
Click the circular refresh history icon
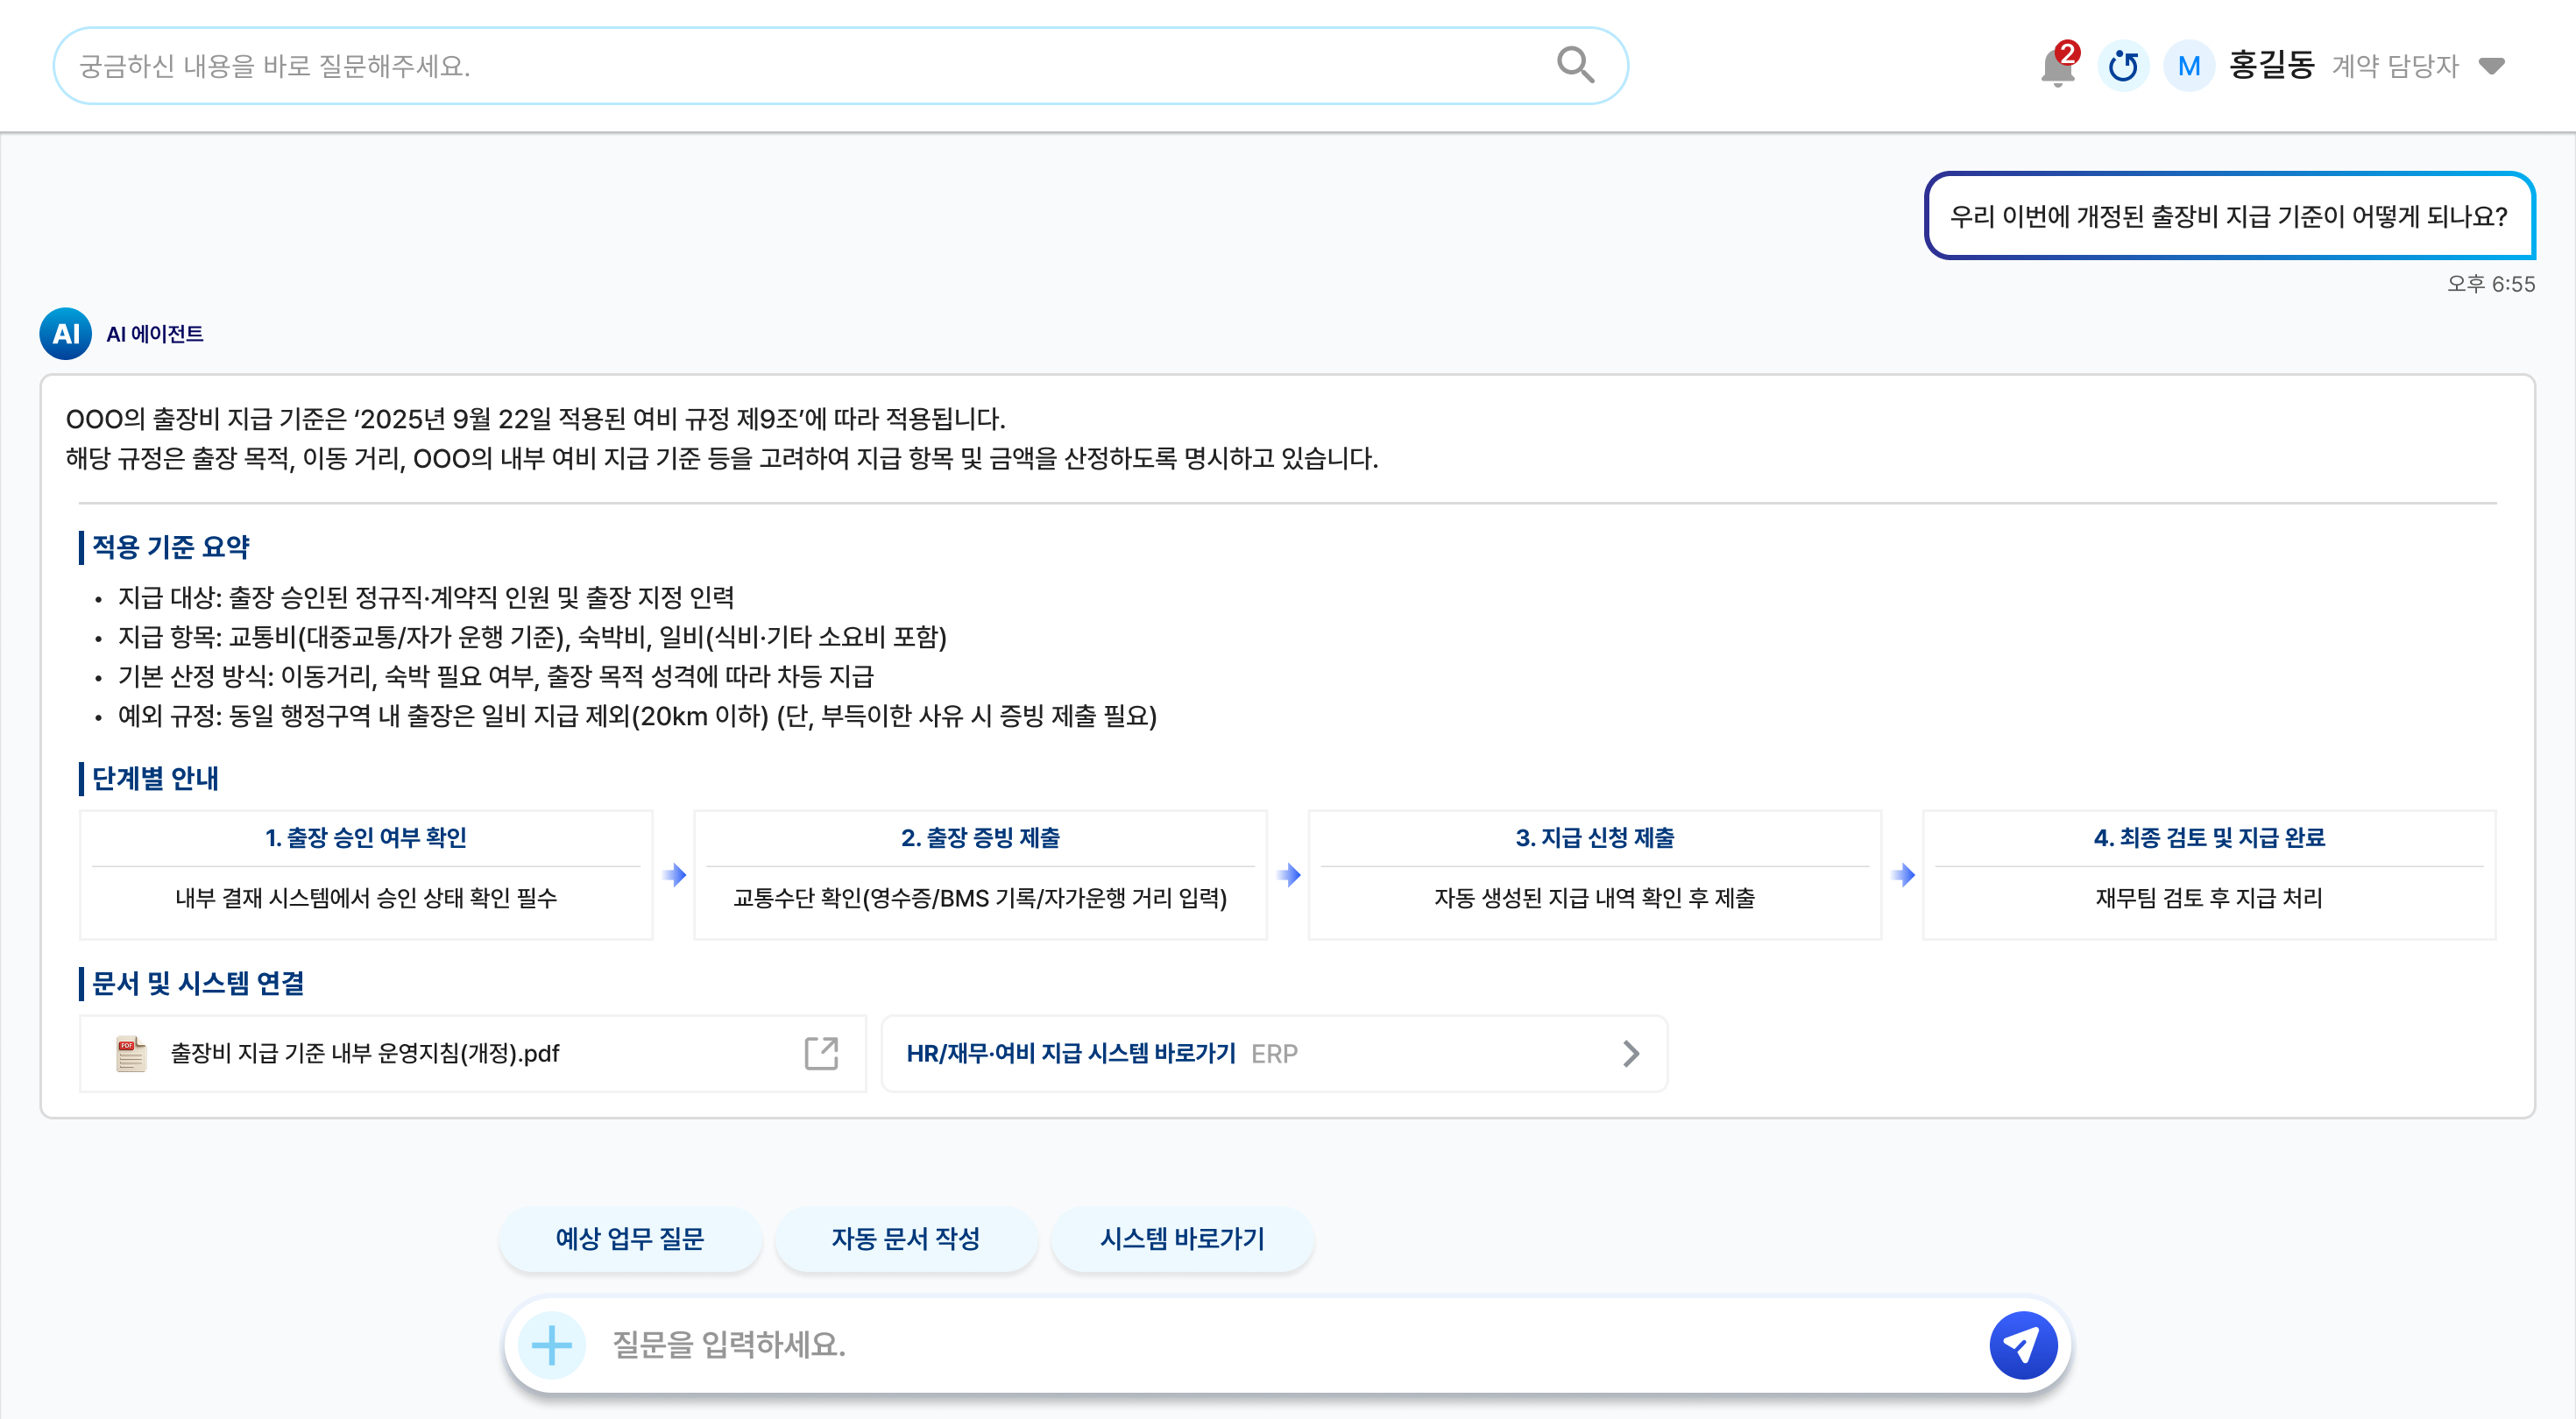pyautogui.click(x=2123, y=66)
